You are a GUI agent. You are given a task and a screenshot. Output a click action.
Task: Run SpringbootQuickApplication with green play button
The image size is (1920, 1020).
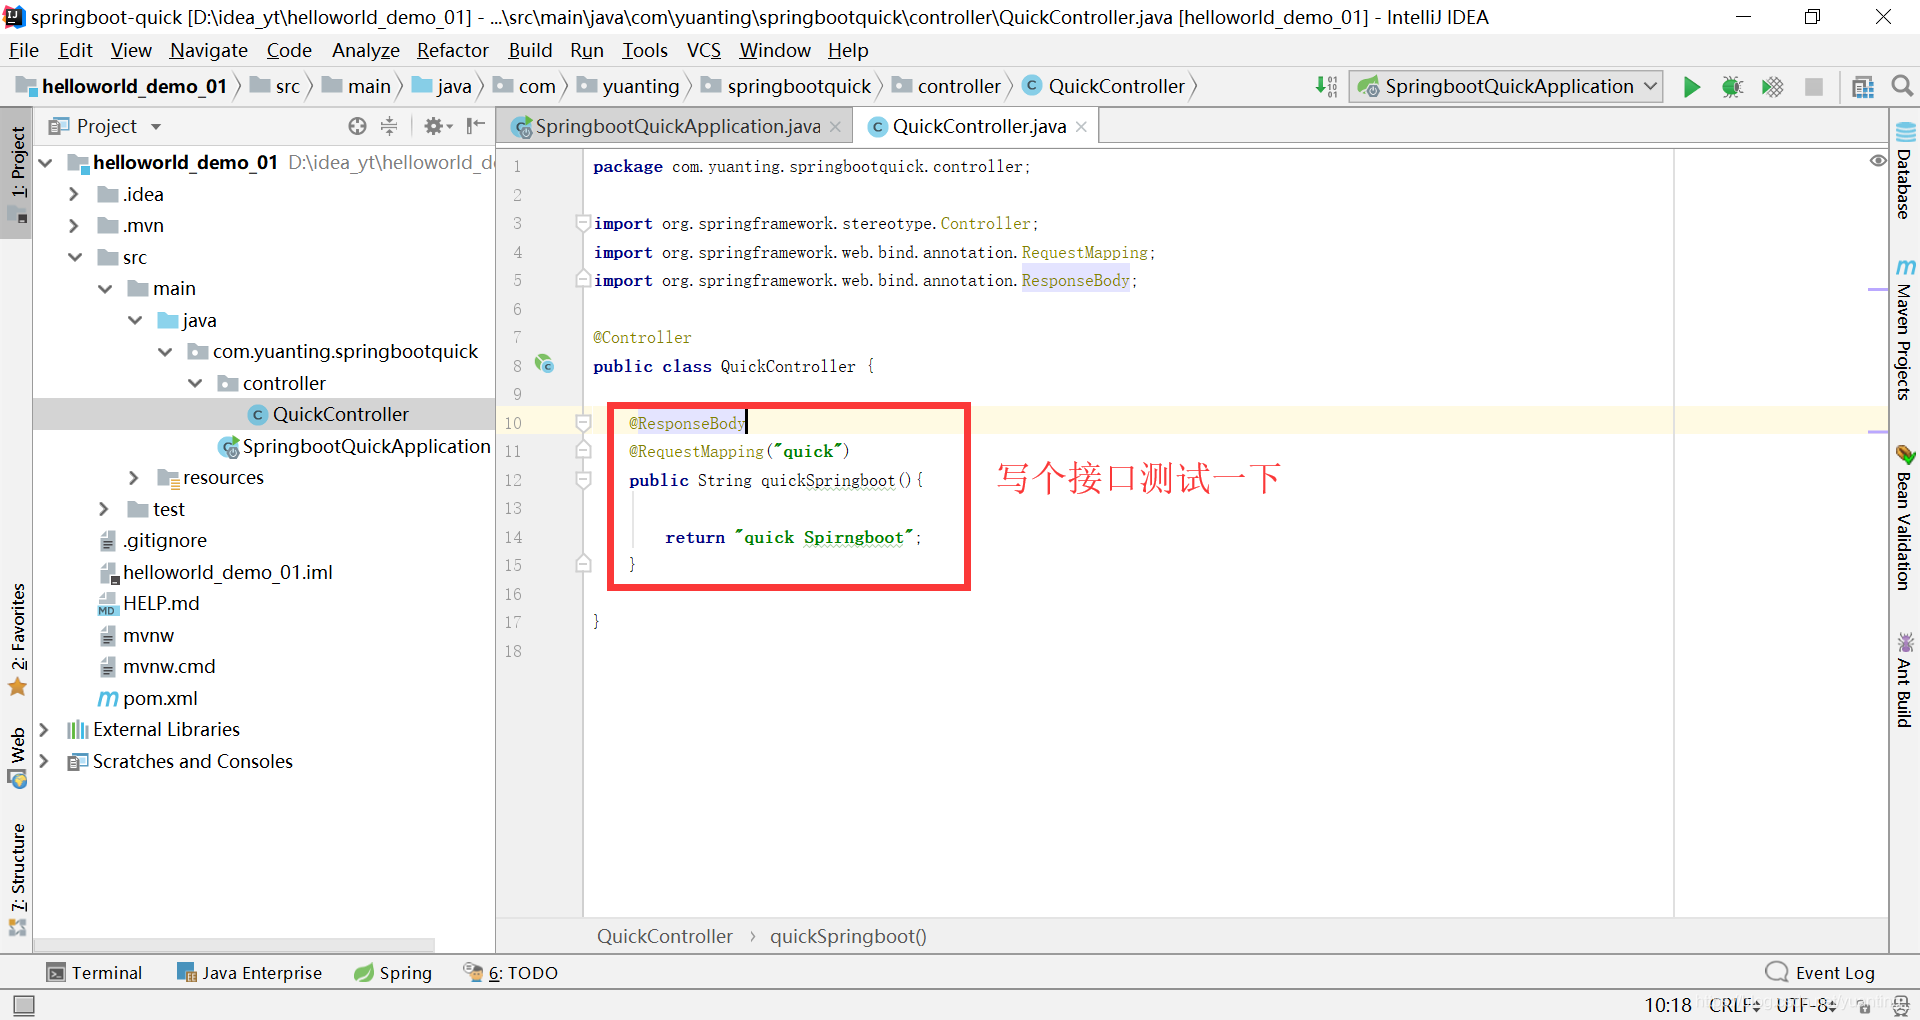[x=1691, y=87]
